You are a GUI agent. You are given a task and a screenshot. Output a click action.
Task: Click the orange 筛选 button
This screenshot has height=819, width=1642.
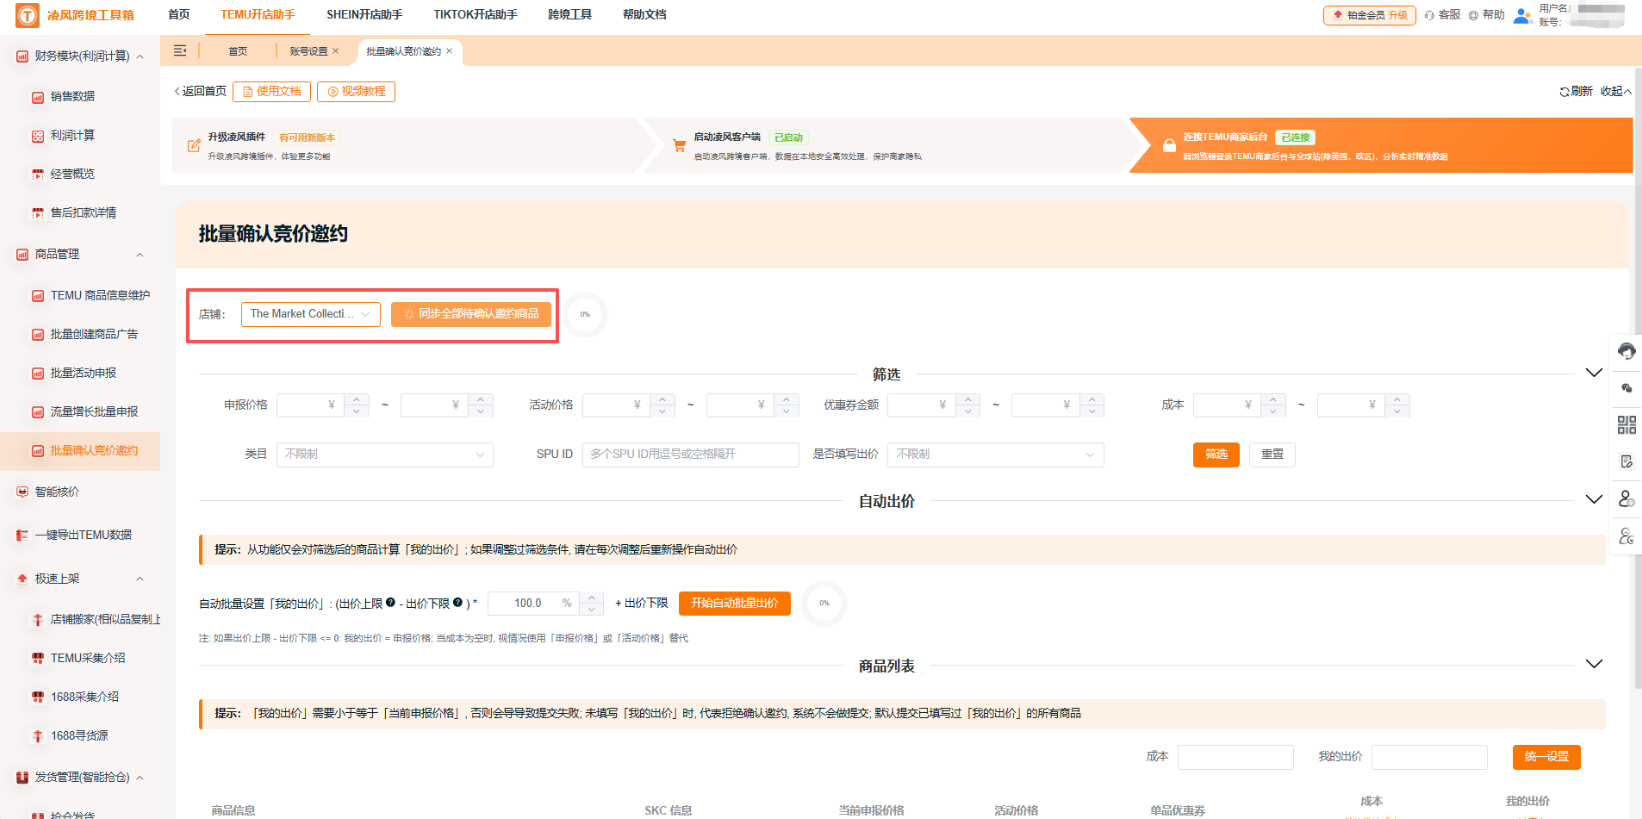click(1216, 455)
